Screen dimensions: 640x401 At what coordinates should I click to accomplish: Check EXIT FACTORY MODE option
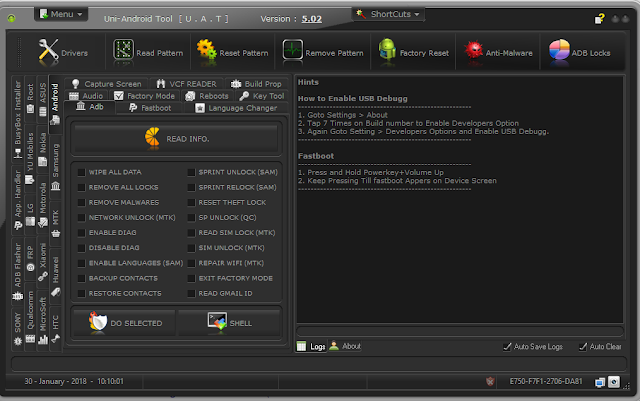[x=191, y=278]
